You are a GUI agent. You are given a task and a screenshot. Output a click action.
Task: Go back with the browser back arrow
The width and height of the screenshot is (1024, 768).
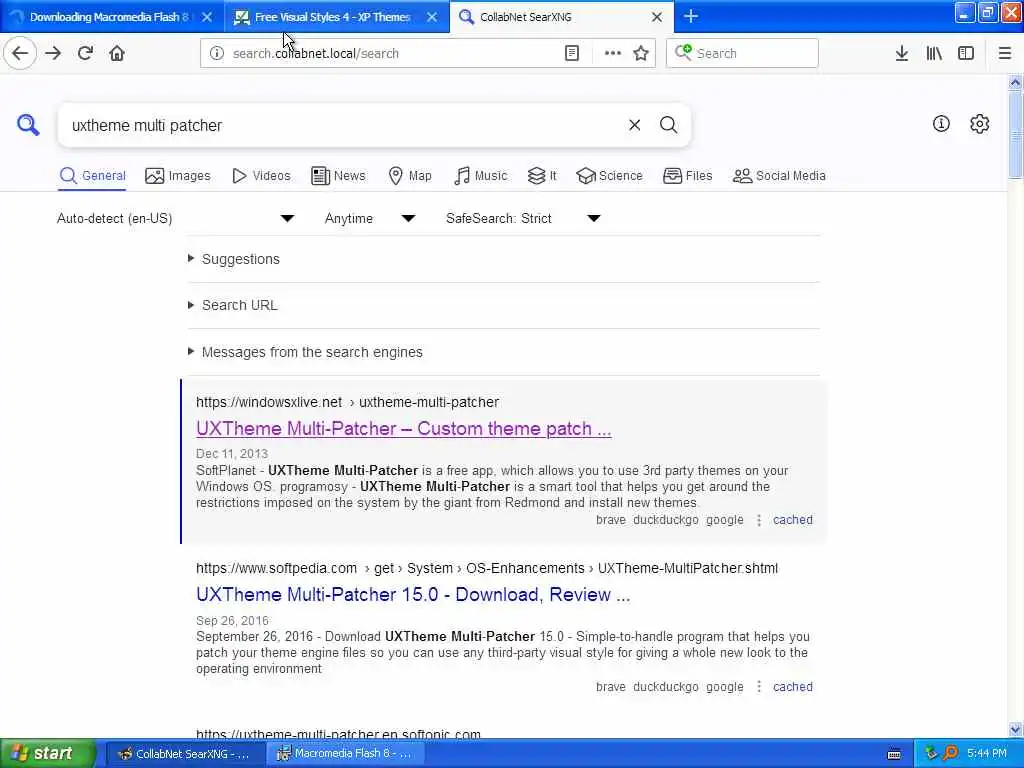pyautogui.click(x=20, y=53)
